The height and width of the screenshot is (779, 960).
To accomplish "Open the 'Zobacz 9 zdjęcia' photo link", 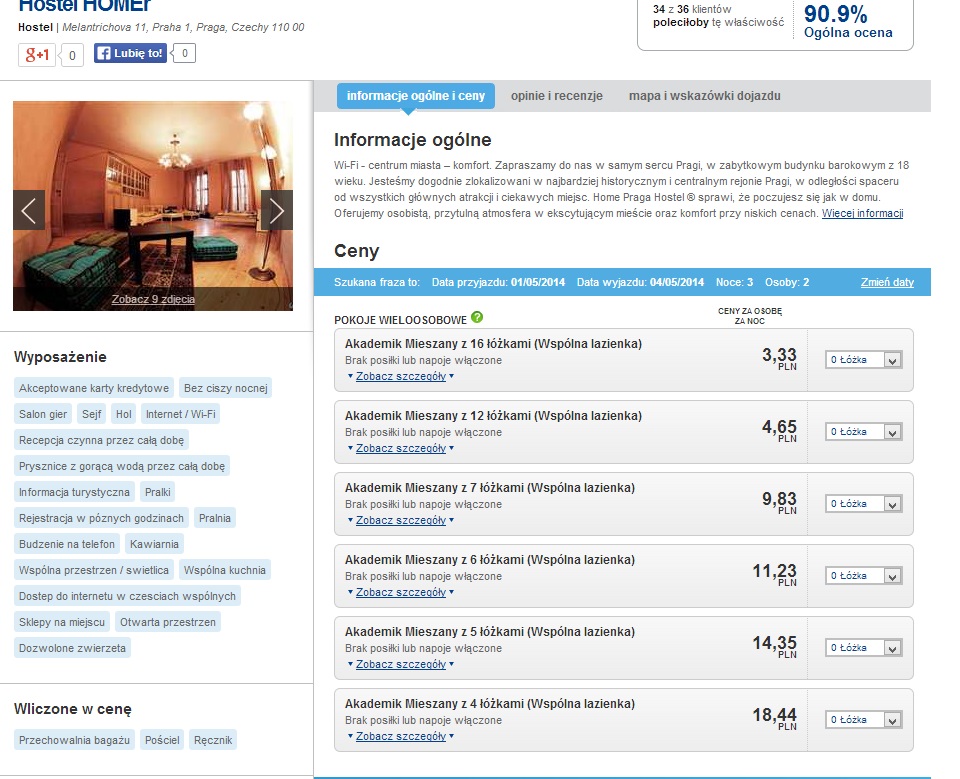I will (x=153, y=299).
